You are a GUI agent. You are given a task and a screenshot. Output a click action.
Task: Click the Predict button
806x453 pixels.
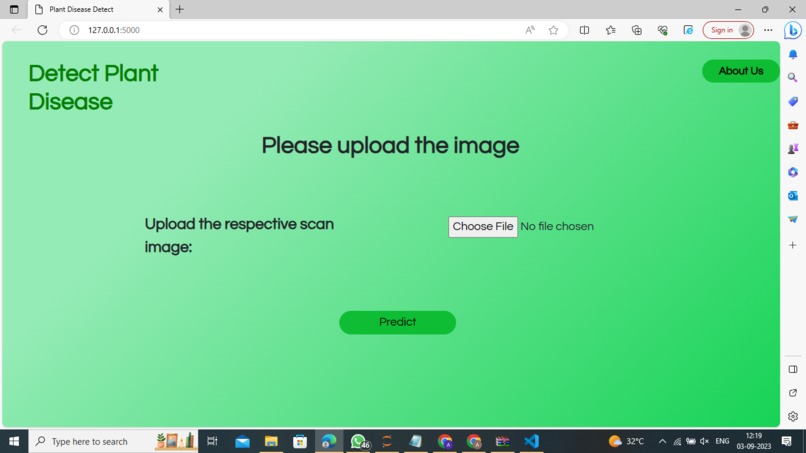tap(397, 322)
